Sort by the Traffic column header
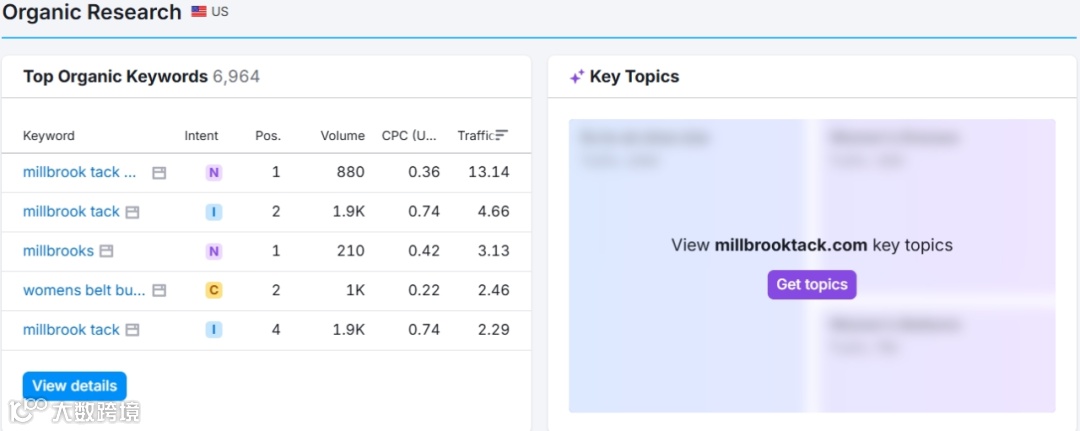Viewport: 1080px width, 431px height. [x=476, y=136]
